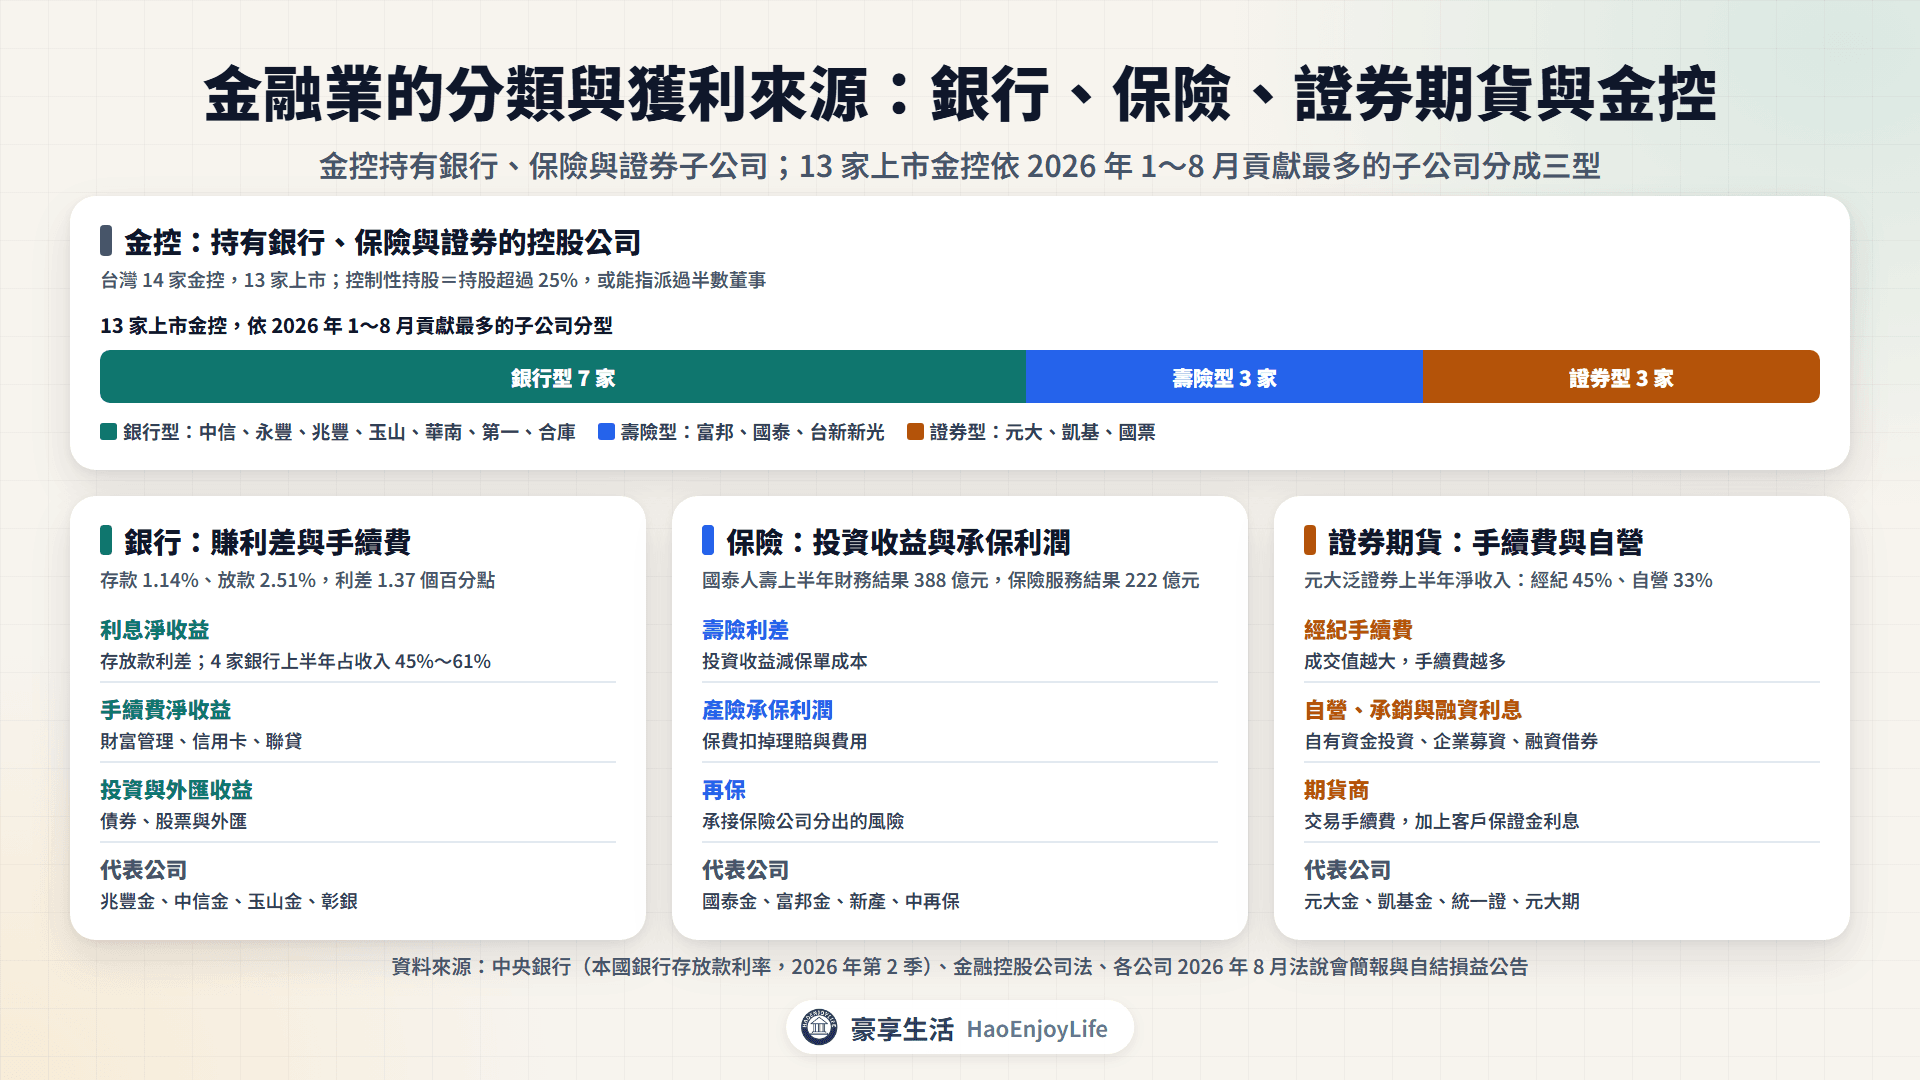Click the text 成交值越大,手續費越多

click(x=1405, y=661)
